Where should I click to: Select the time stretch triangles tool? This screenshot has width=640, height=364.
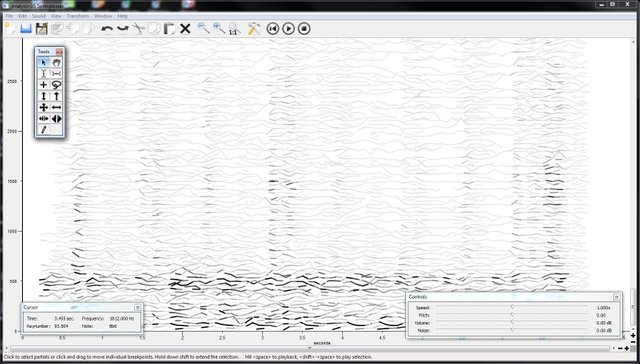click(56, 119)
